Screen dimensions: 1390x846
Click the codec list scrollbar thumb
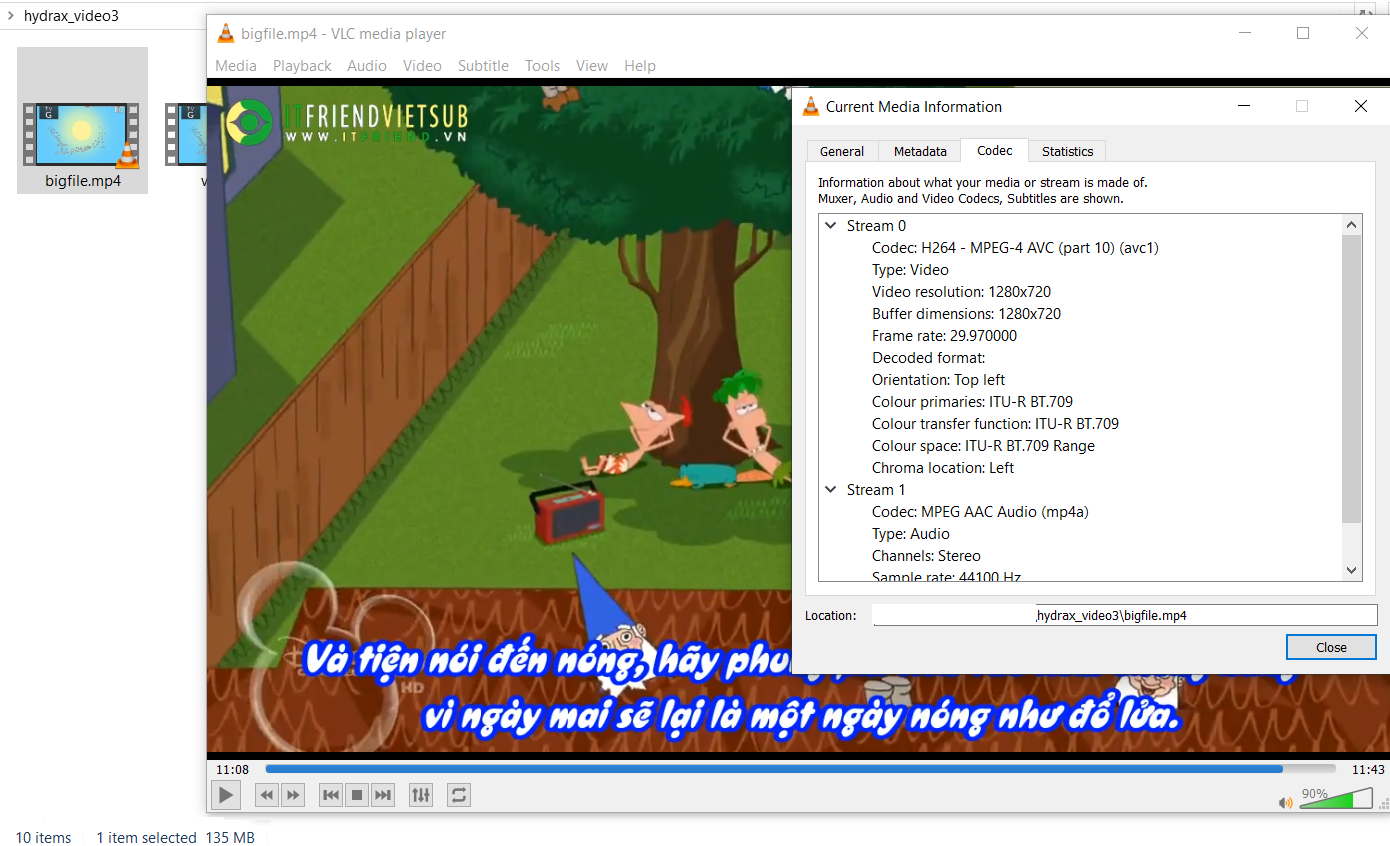(1352, 379)
